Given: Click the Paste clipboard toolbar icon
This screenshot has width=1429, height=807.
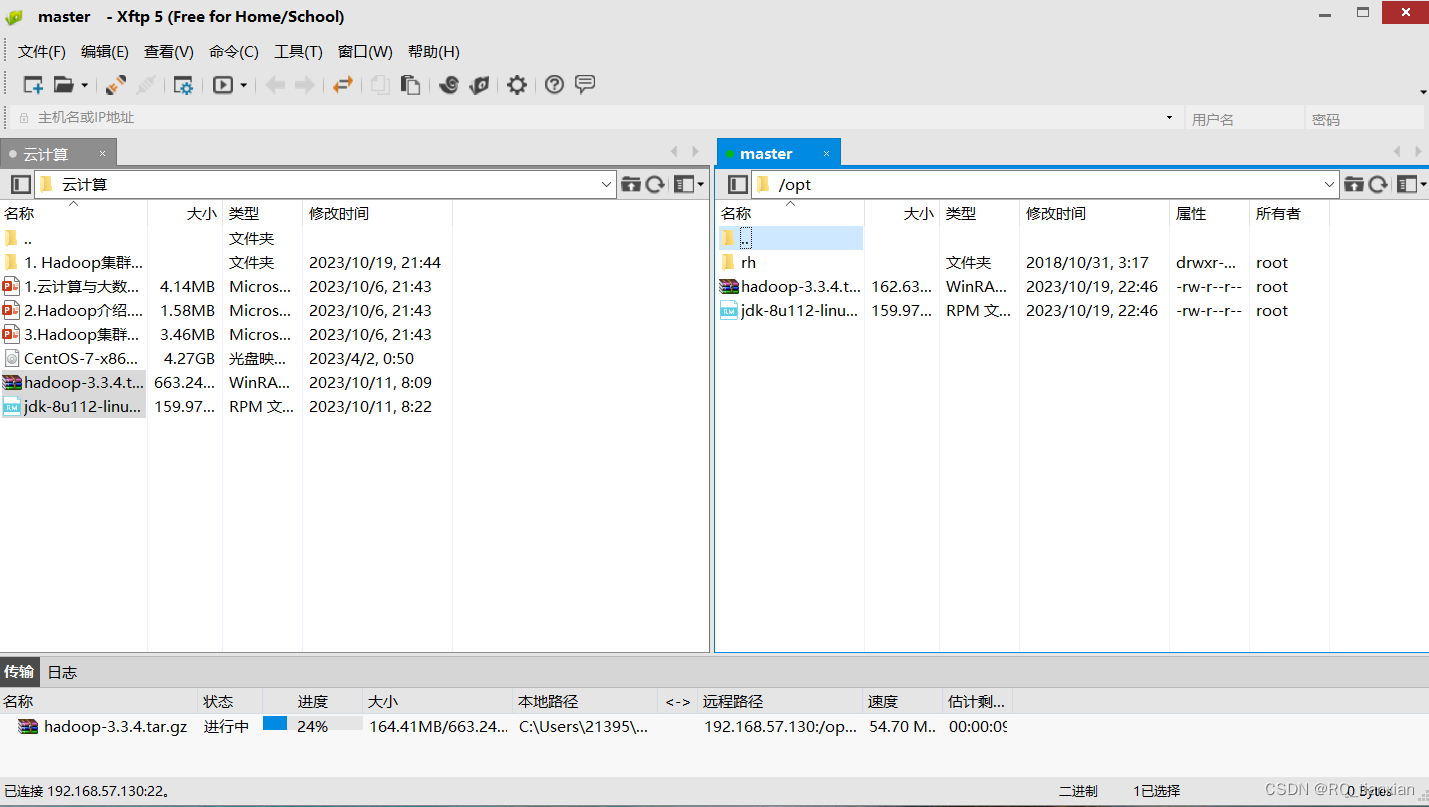Looking at the screenshot, I should (x=410, y=85).
